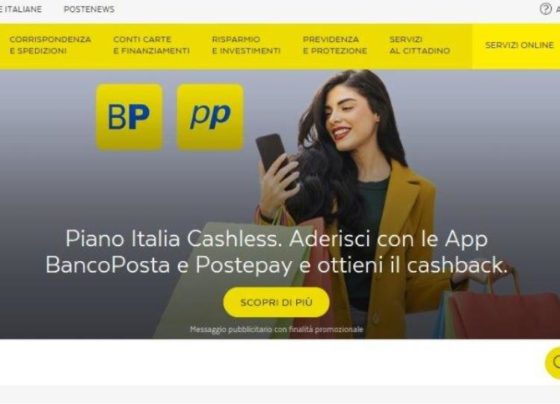The image size is (560, 404).
Task: Follow the Italiane top bar link
Action: point(21,9)
